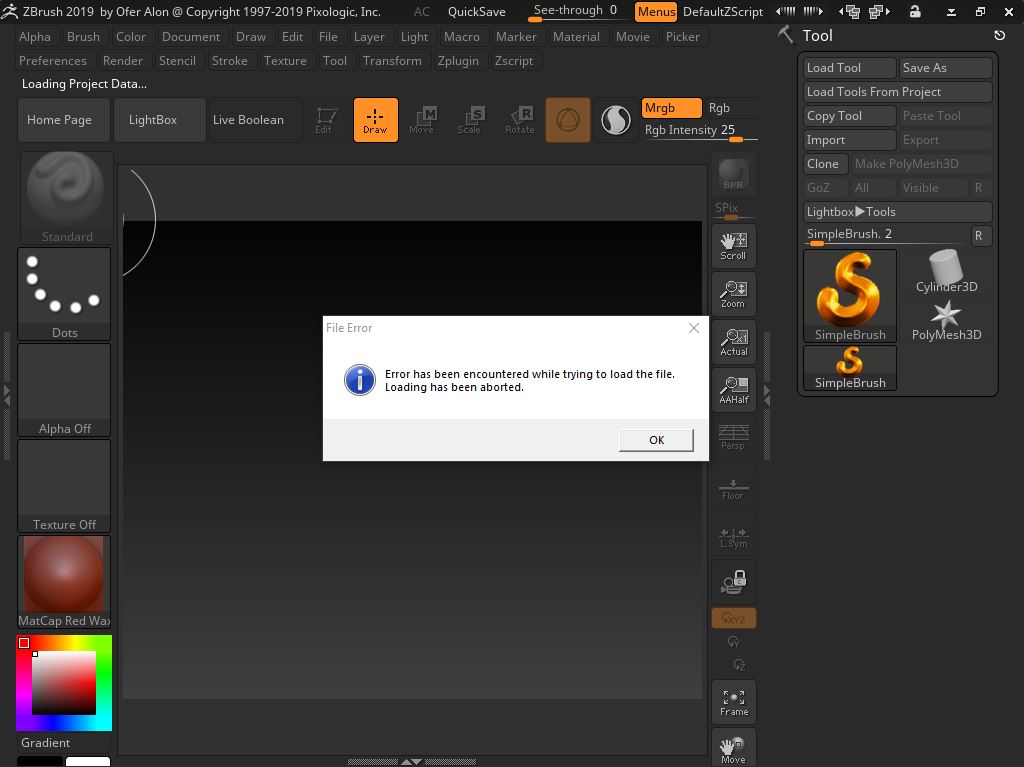The width and height of the screenshot is (1024, 767).
Task: Toggle the Menus button off
Action: point(656,12)
